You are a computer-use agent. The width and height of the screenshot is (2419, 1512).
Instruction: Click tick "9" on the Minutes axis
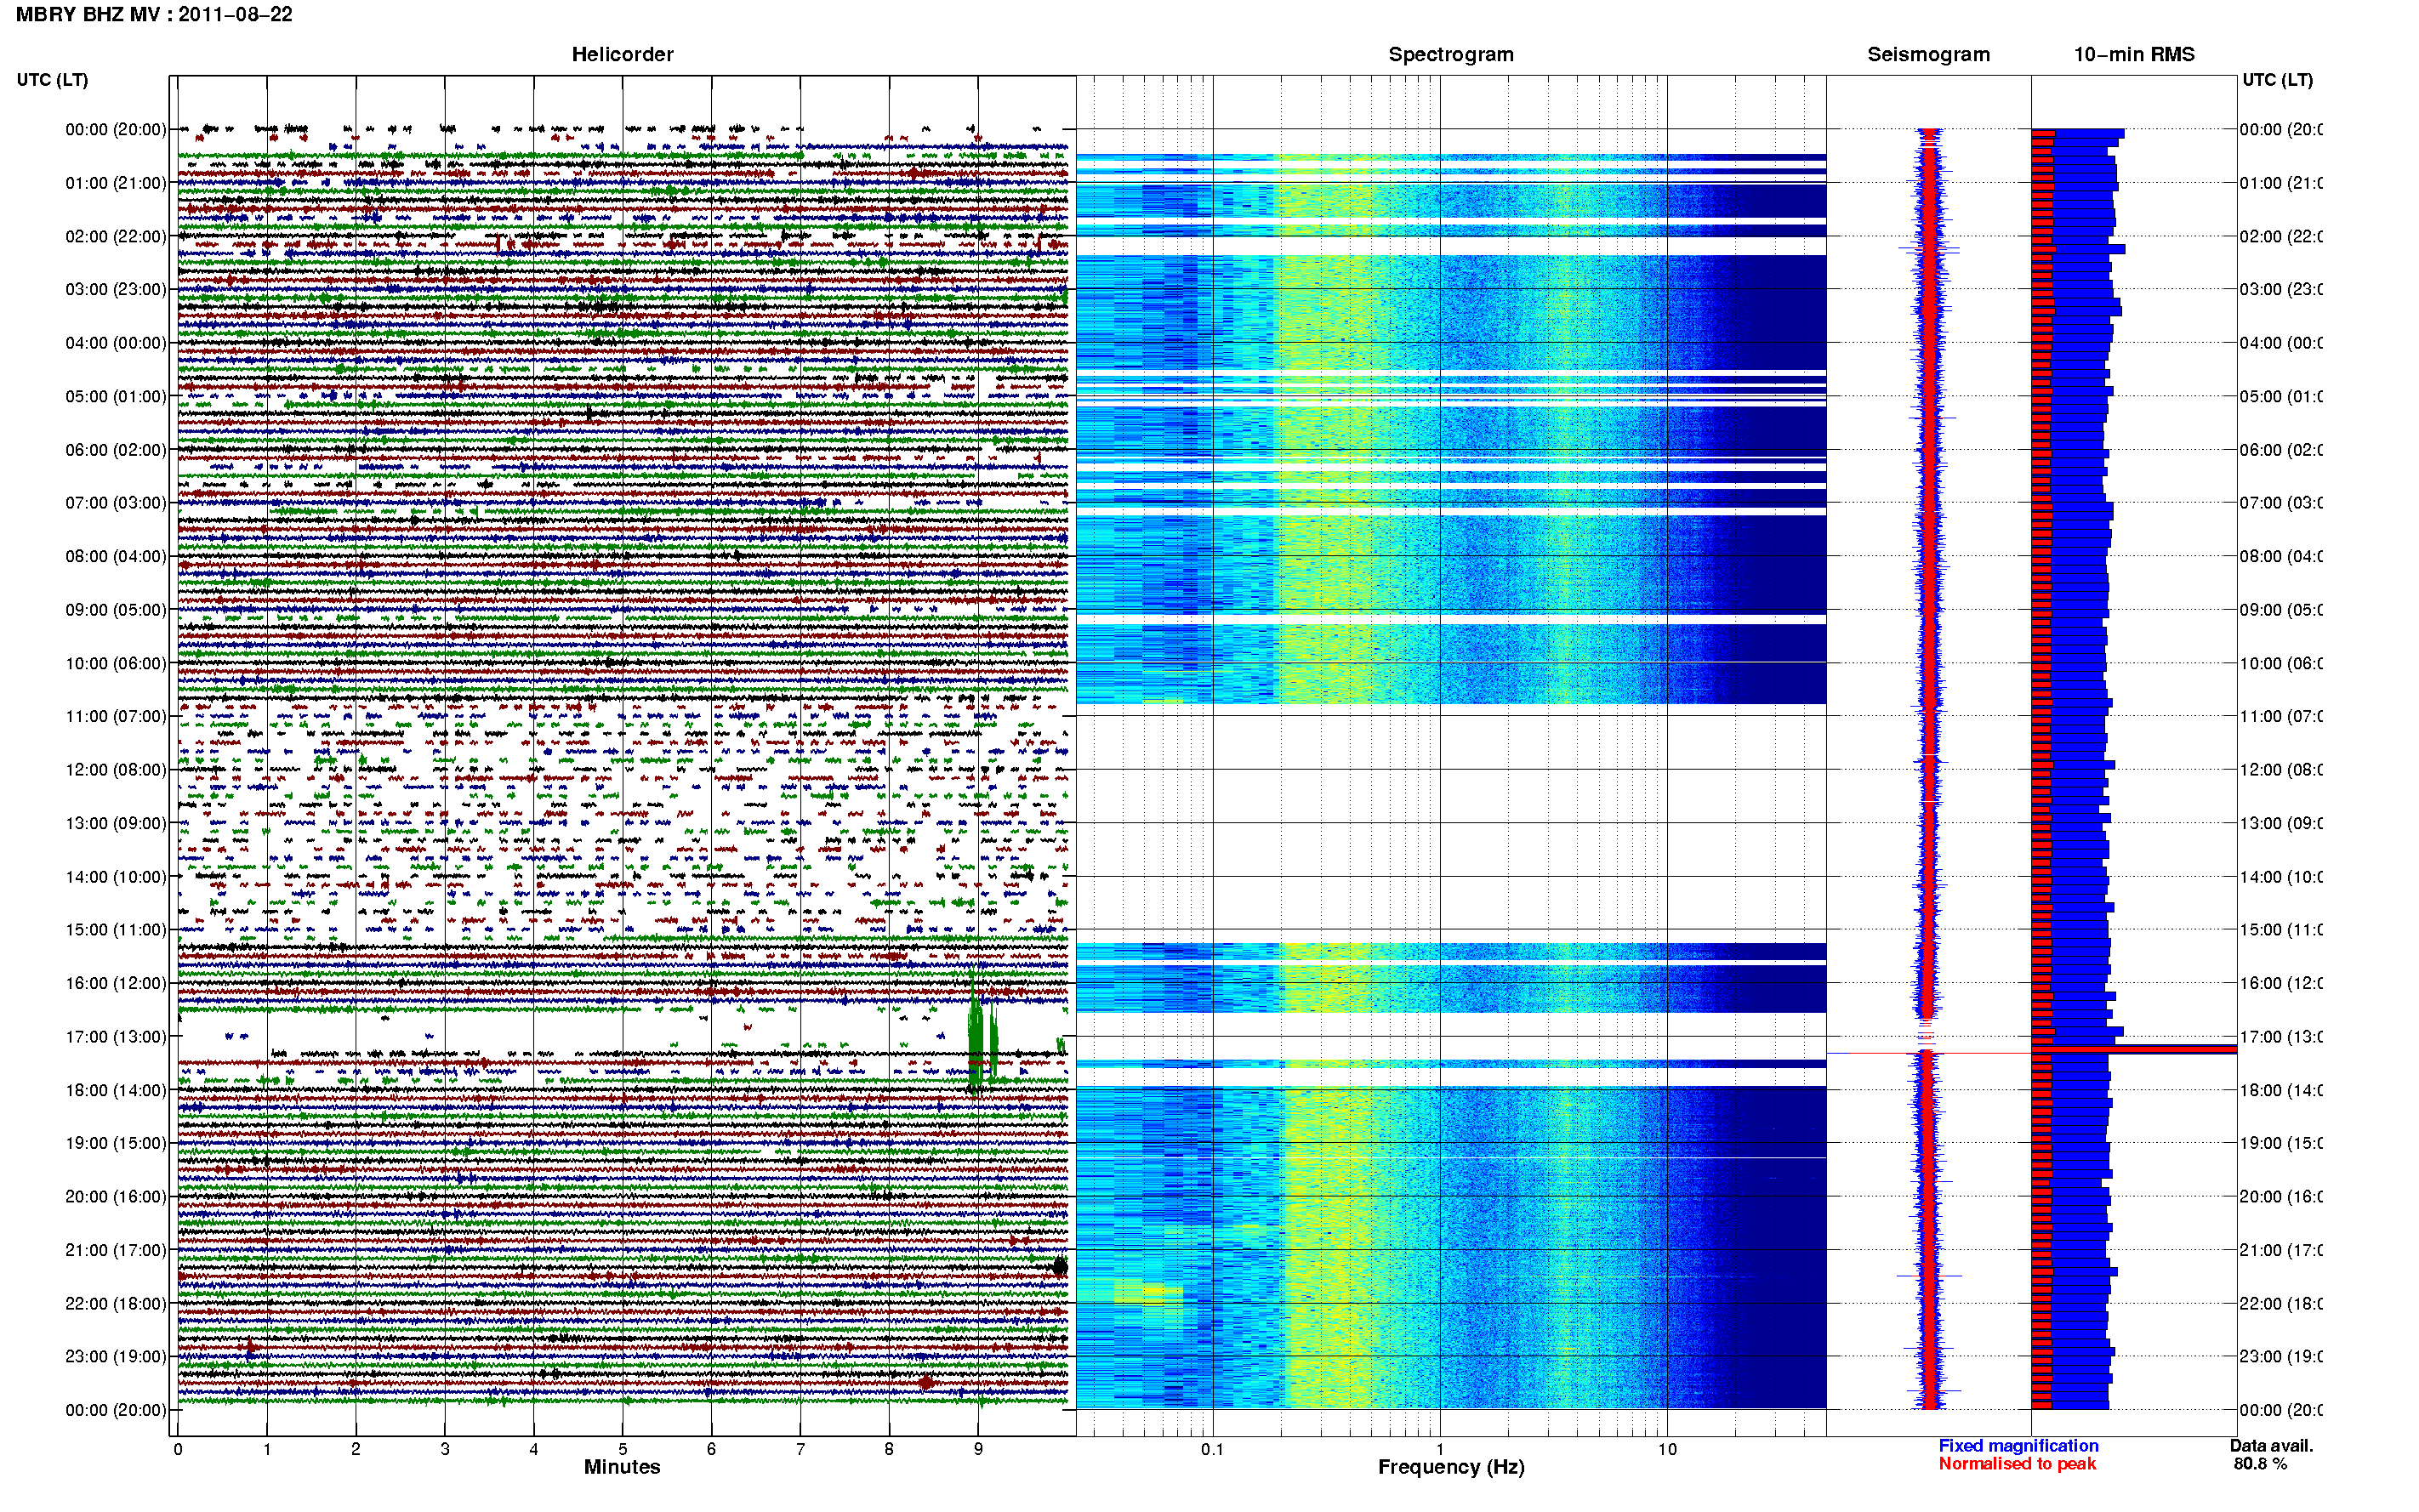click(x=978, y=1449)
